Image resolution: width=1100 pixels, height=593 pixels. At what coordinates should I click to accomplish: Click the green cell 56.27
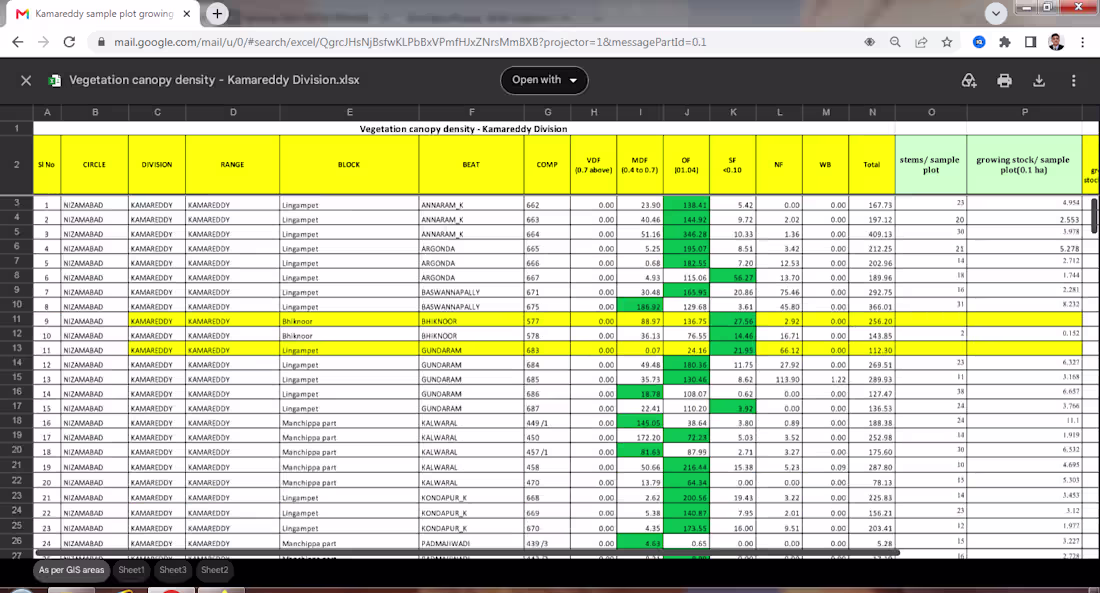732,277
